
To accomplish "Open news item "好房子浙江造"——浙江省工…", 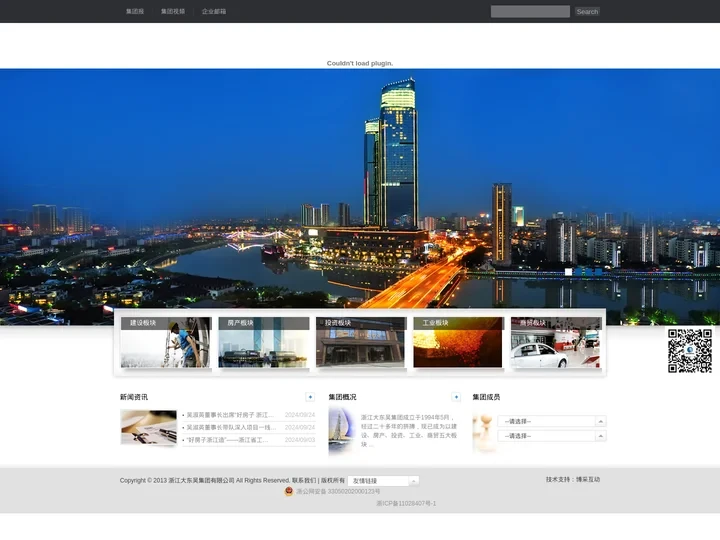I will [227, 440].
